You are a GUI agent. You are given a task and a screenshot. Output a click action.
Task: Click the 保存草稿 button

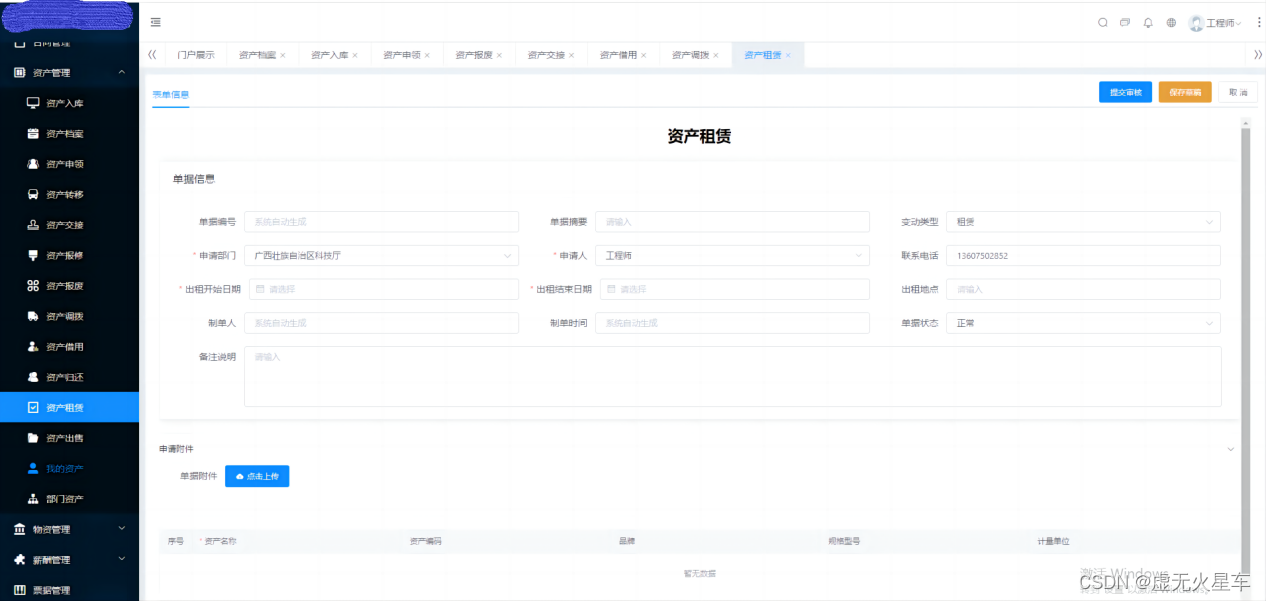pyautogui.click(x=1185, y=92)
